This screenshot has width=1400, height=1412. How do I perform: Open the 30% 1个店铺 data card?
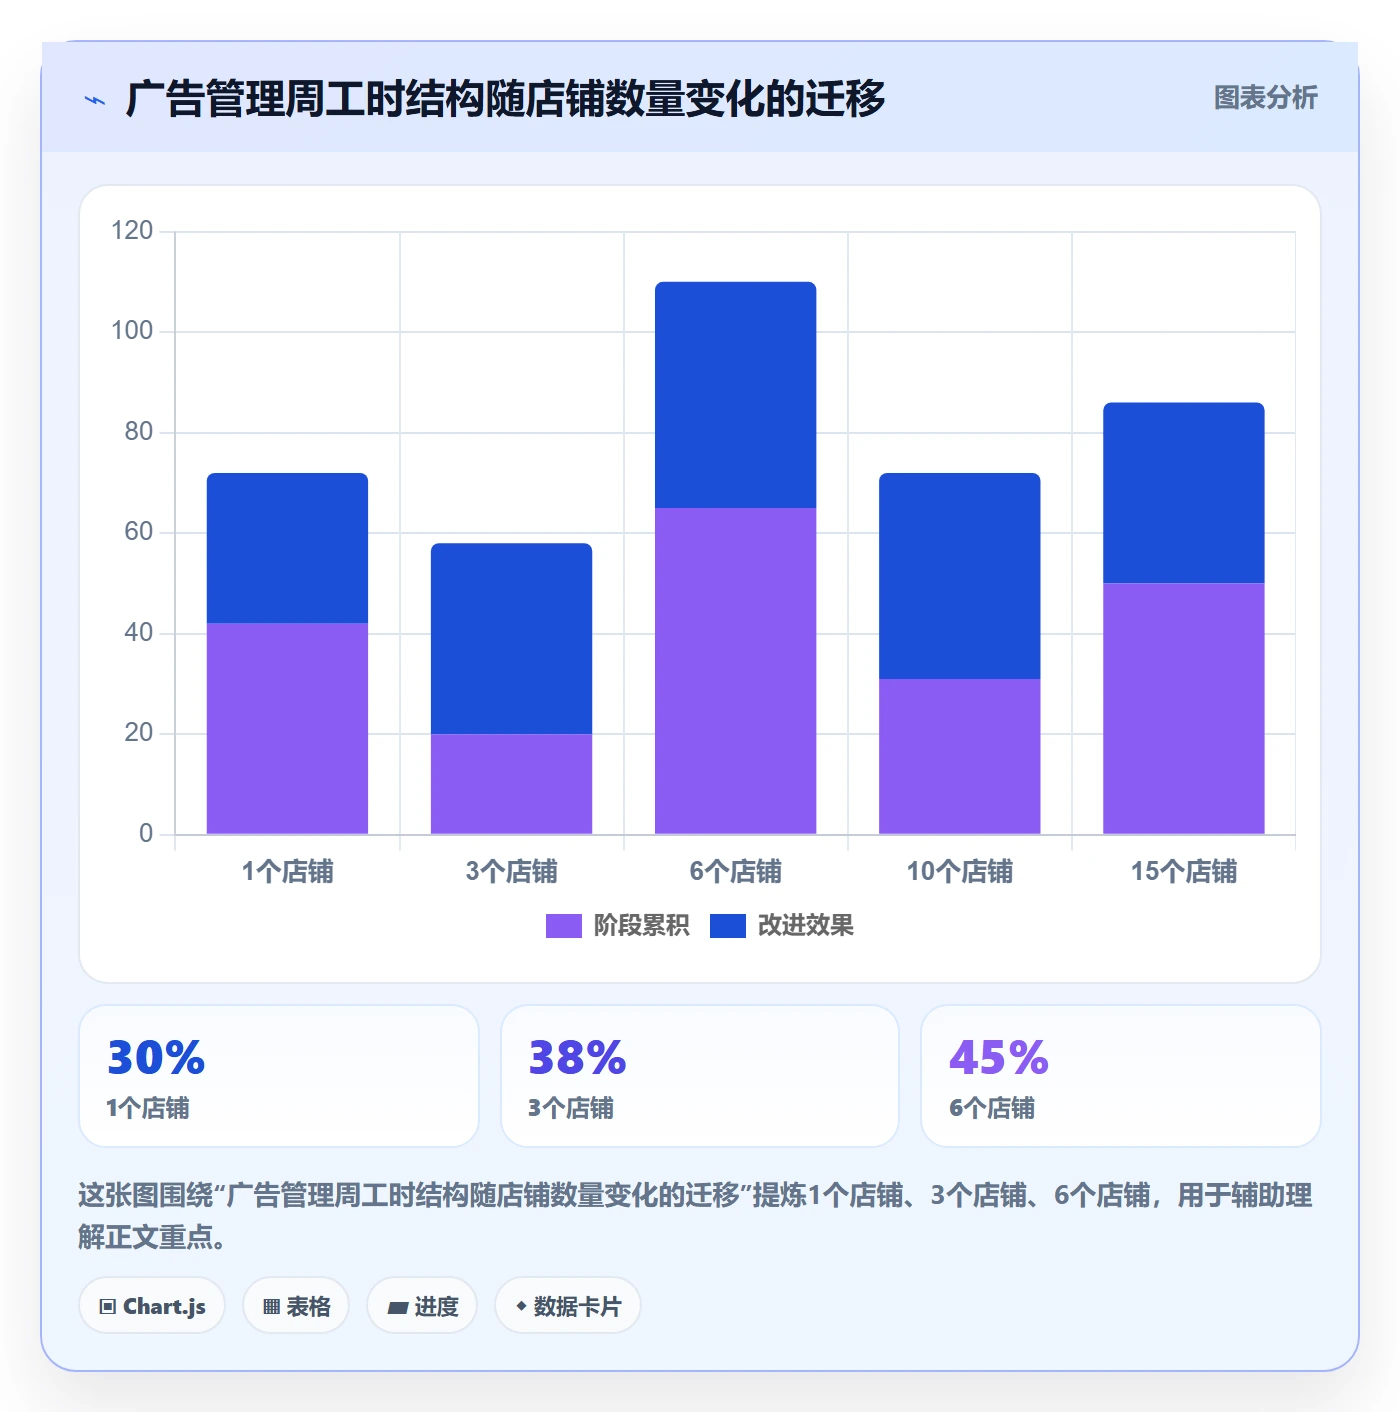279,1076
